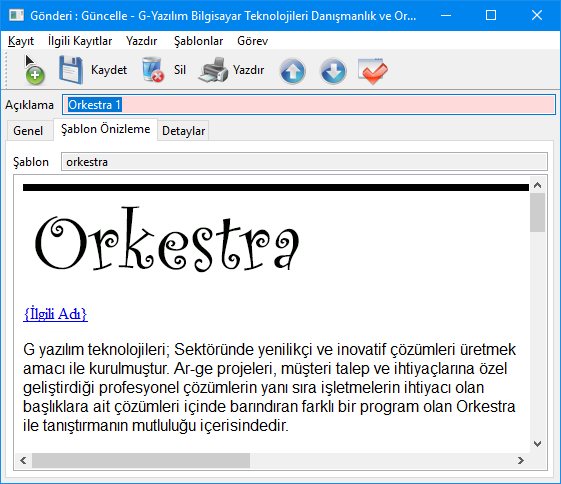Click the application icon in title bar
The height and width of the screenshot is (484, 561).
(16, 15)
